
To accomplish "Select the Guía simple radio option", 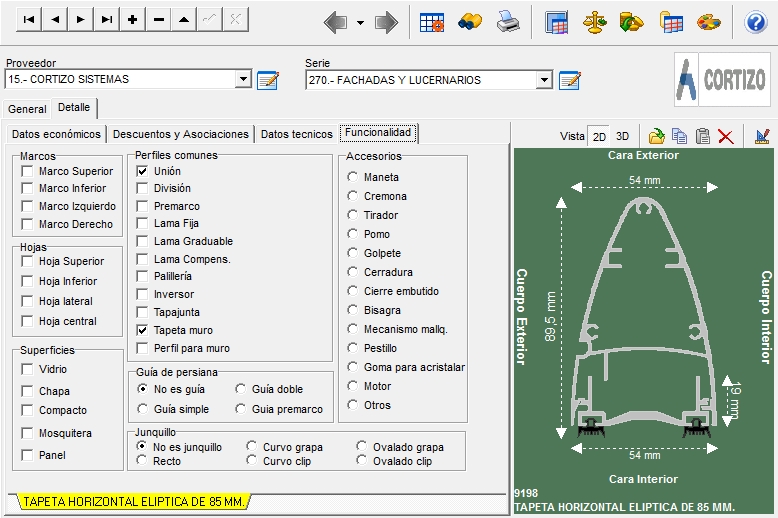I will 142,408.
